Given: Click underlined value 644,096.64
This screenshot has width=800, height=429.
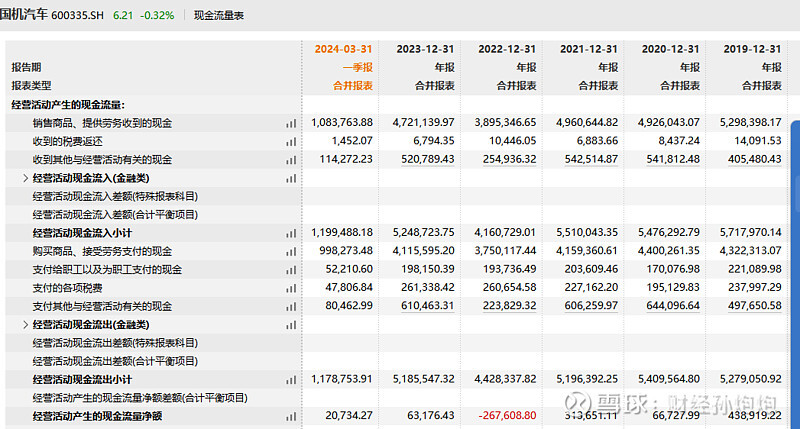Looking at the screenshot, I should pyautogui.click(x=673, y=306).
